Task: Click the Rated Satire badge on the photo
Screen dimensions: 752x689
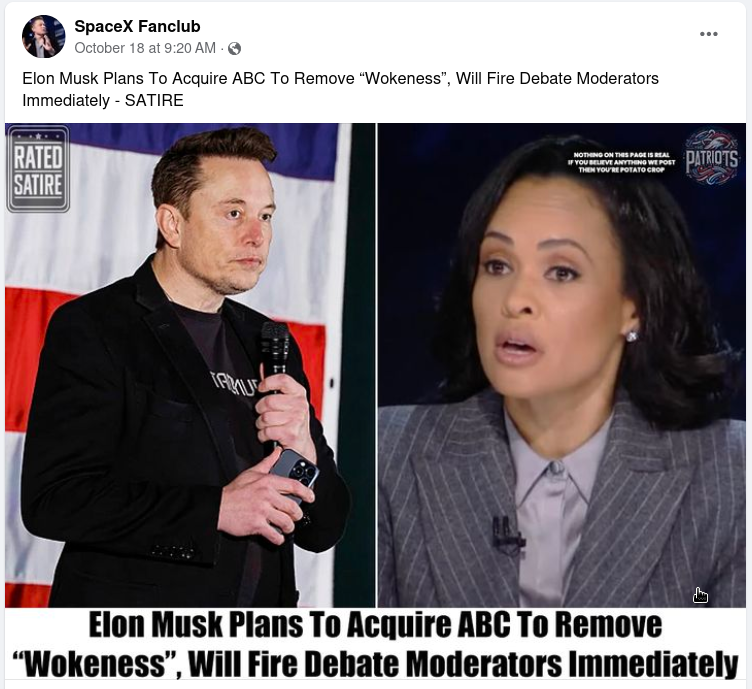Action: click(x=38, y=169)
